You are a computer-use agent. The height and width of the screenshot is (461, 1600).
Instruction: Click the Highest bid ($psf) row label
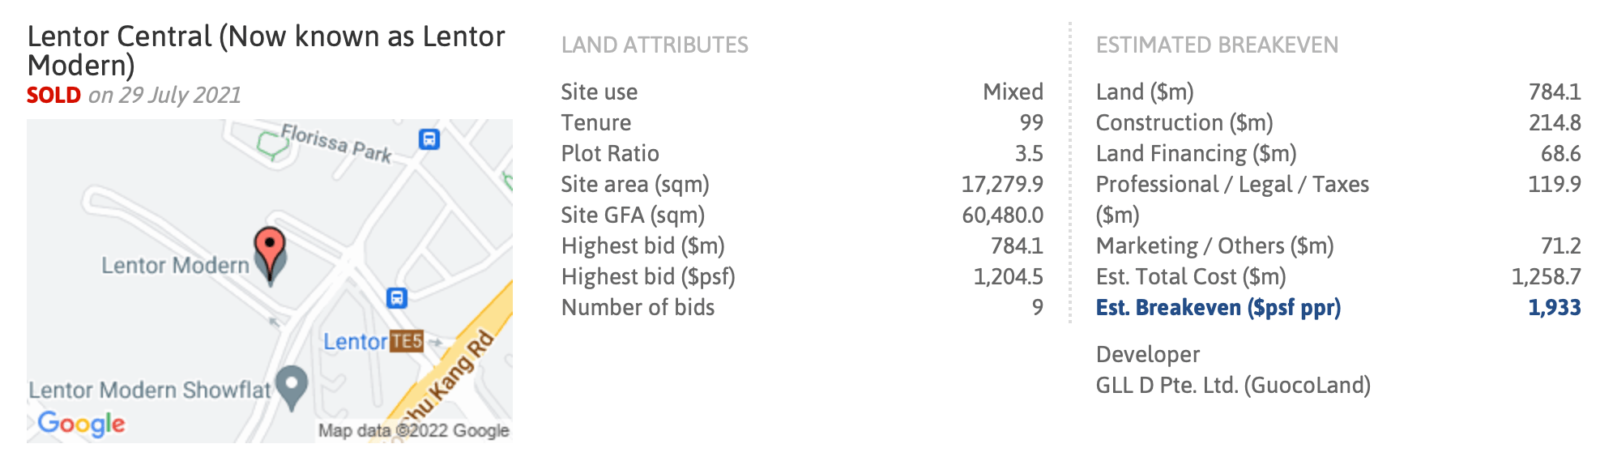(x=648, y=277)
